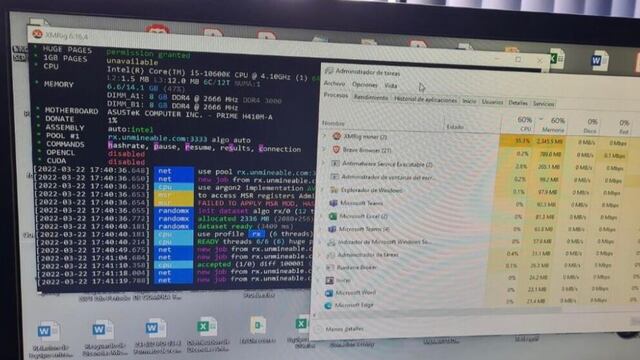Image resolution: width=640 pixels, height=360 pixels.
Task: Click the Microsoft Word process icon
Action: (x=329, y=293)
